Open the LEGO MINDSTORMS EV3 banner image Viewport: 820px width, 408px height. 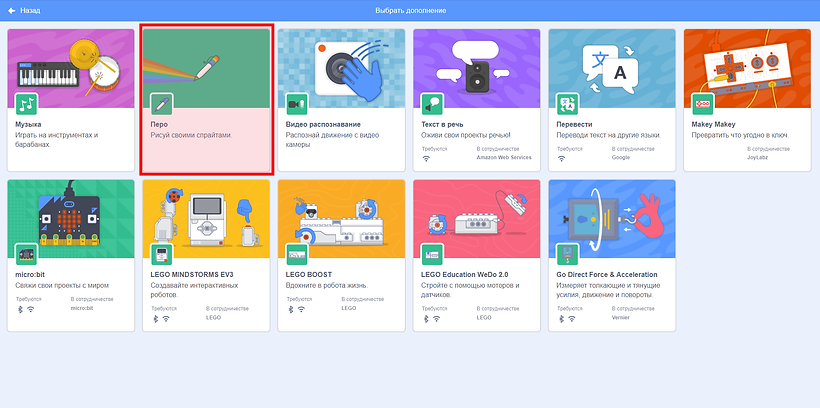[206, 219]
